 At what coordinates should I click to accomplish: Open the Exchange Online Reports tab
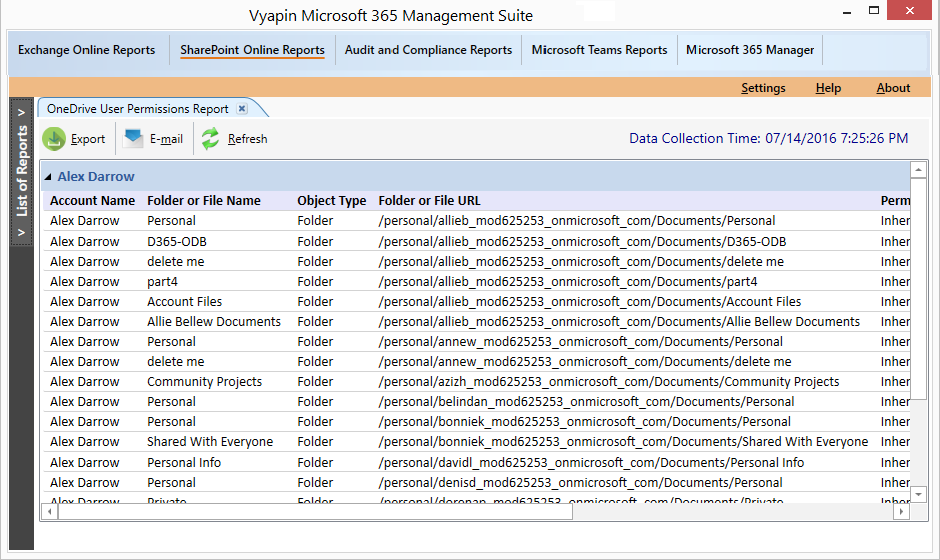pyautogui.click(x=86, y=50)
